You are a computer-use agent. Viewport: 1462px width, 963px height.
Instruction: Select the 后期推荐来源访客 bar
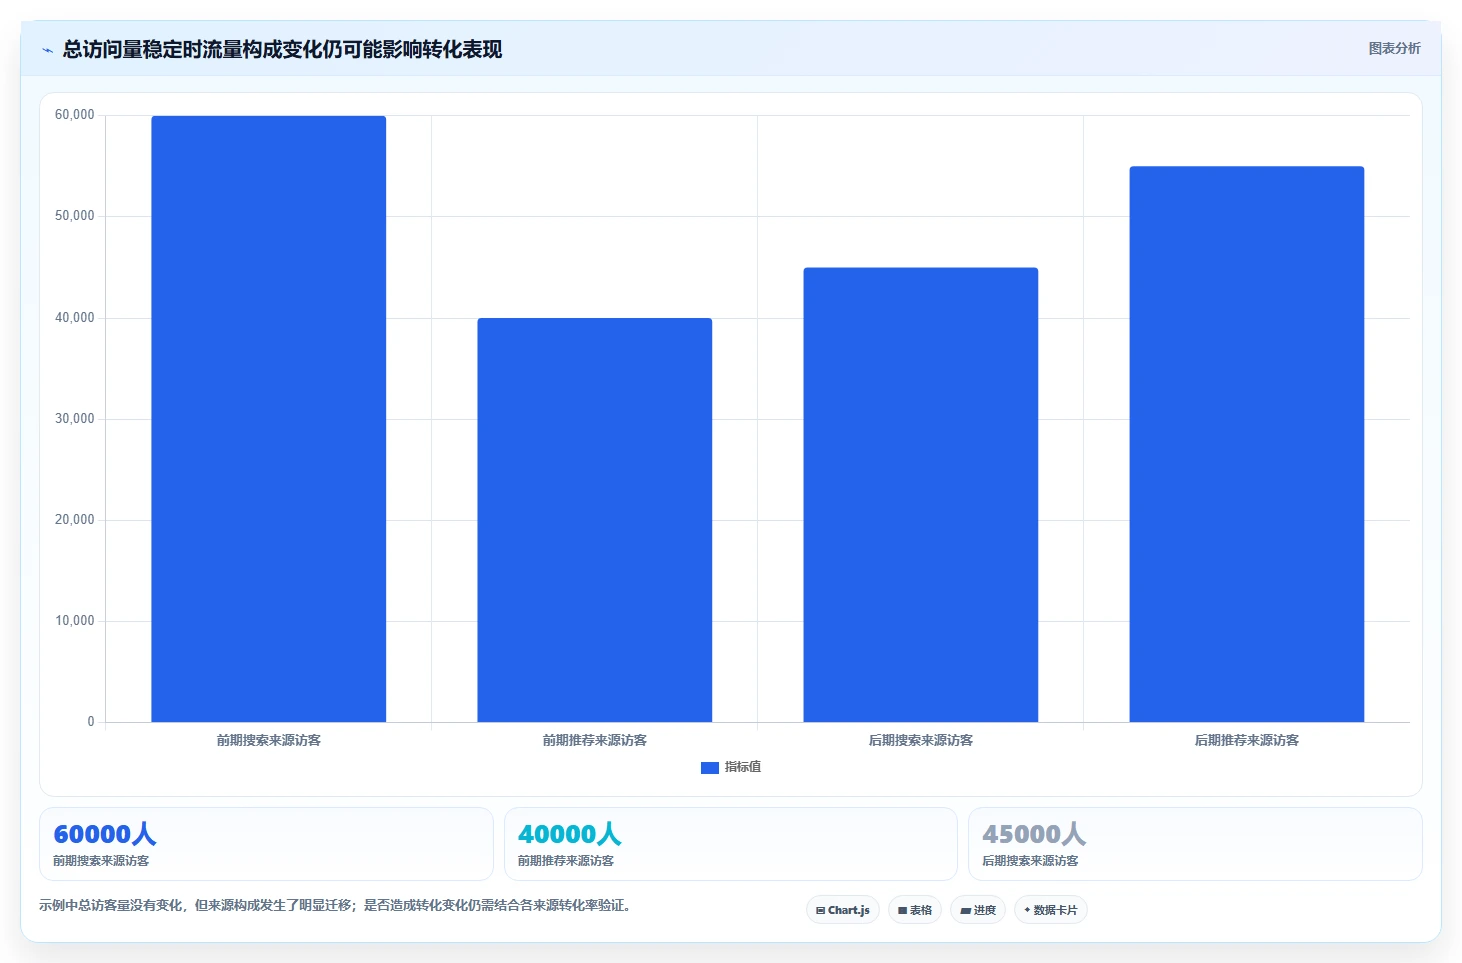(1246, 444)
